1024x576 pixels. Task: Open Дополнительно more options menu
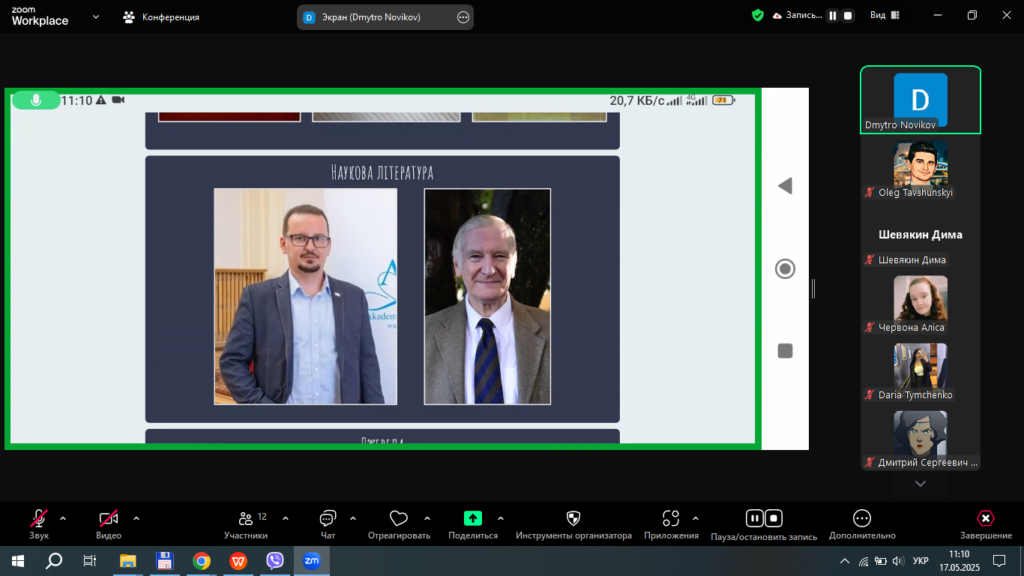tap(862, 524)
